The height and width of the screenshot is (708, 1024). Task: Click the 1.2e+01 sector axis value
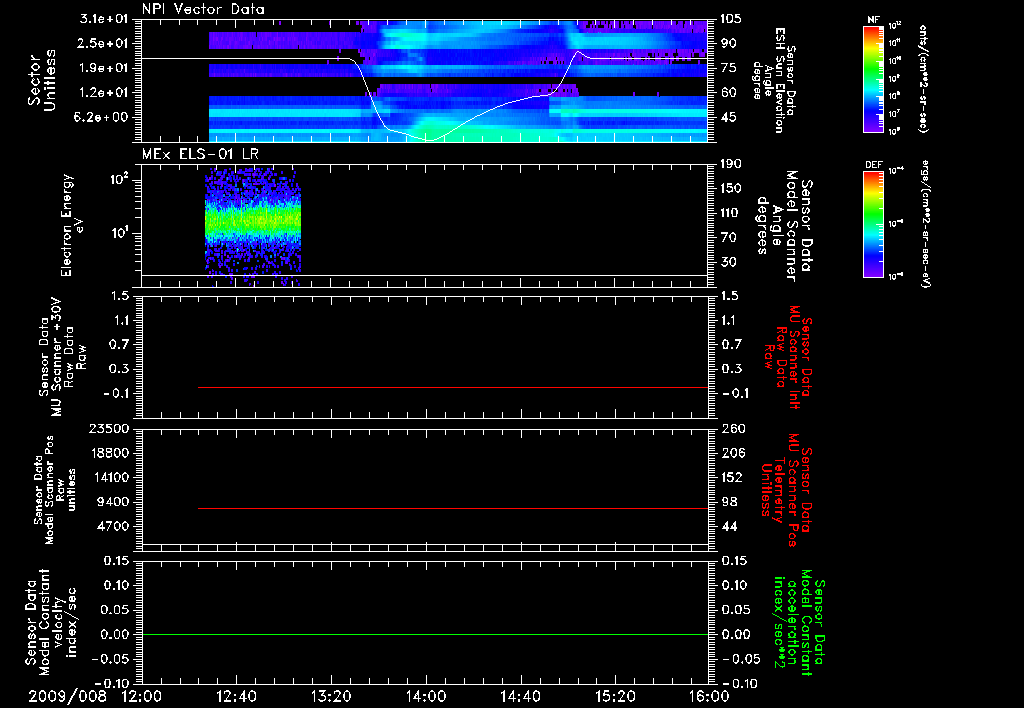pos(104,93)
